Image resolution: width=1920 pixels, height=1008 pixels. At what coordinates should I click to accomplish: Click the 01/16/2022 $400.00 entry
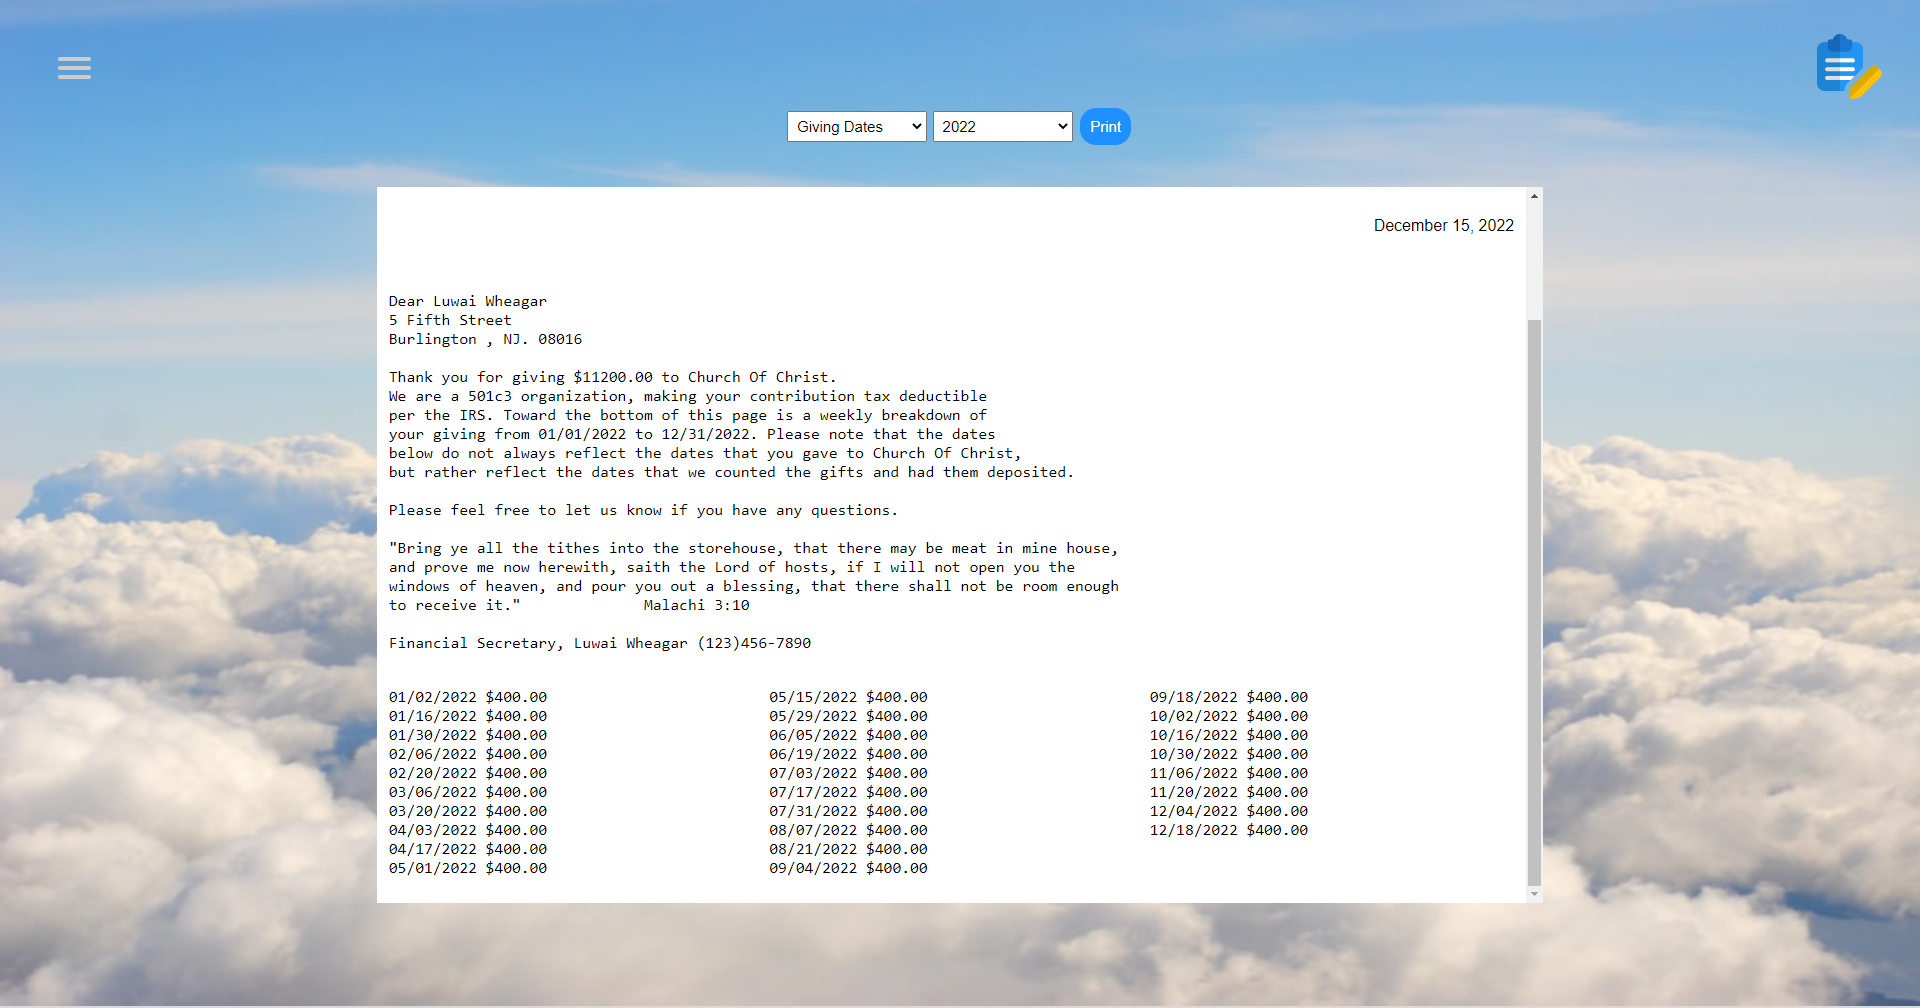pos(468,716)
